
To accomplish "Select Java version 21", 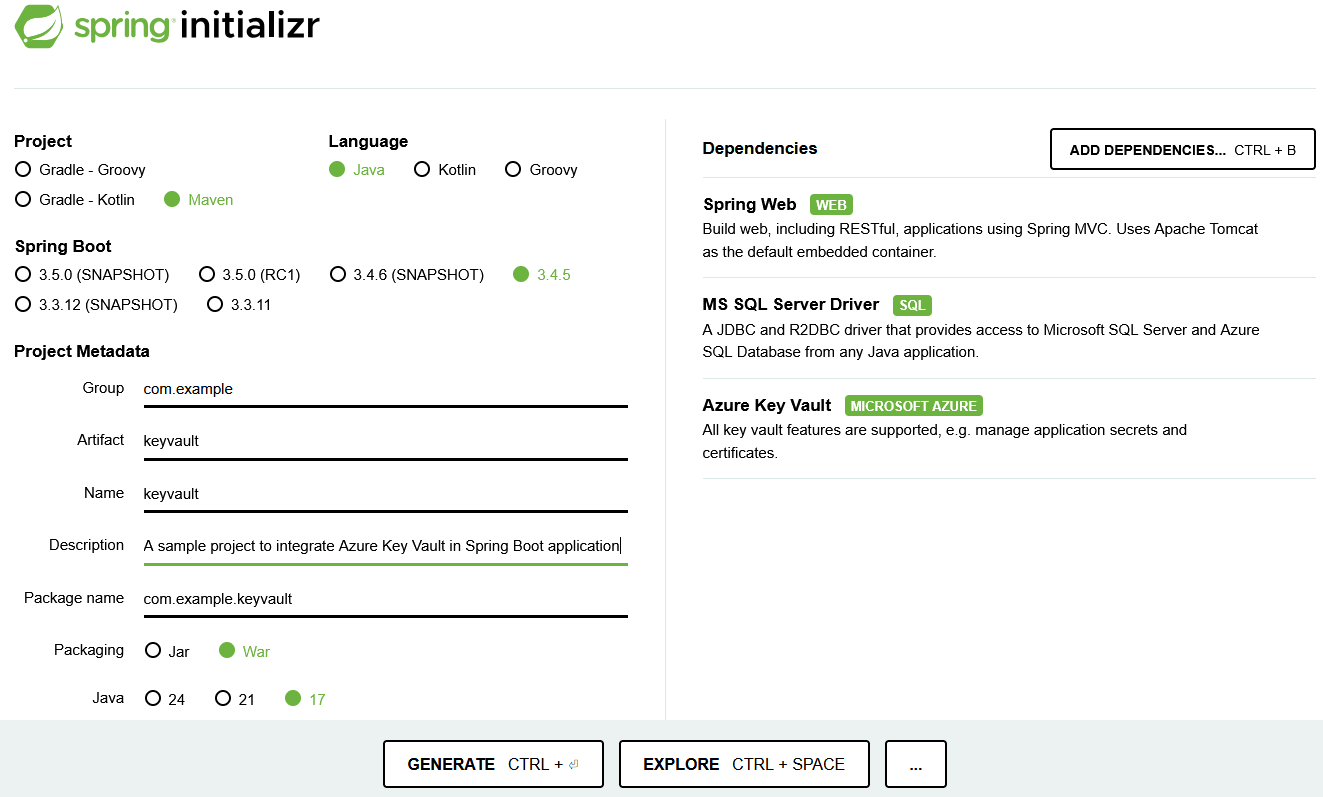I will [235, 699].
